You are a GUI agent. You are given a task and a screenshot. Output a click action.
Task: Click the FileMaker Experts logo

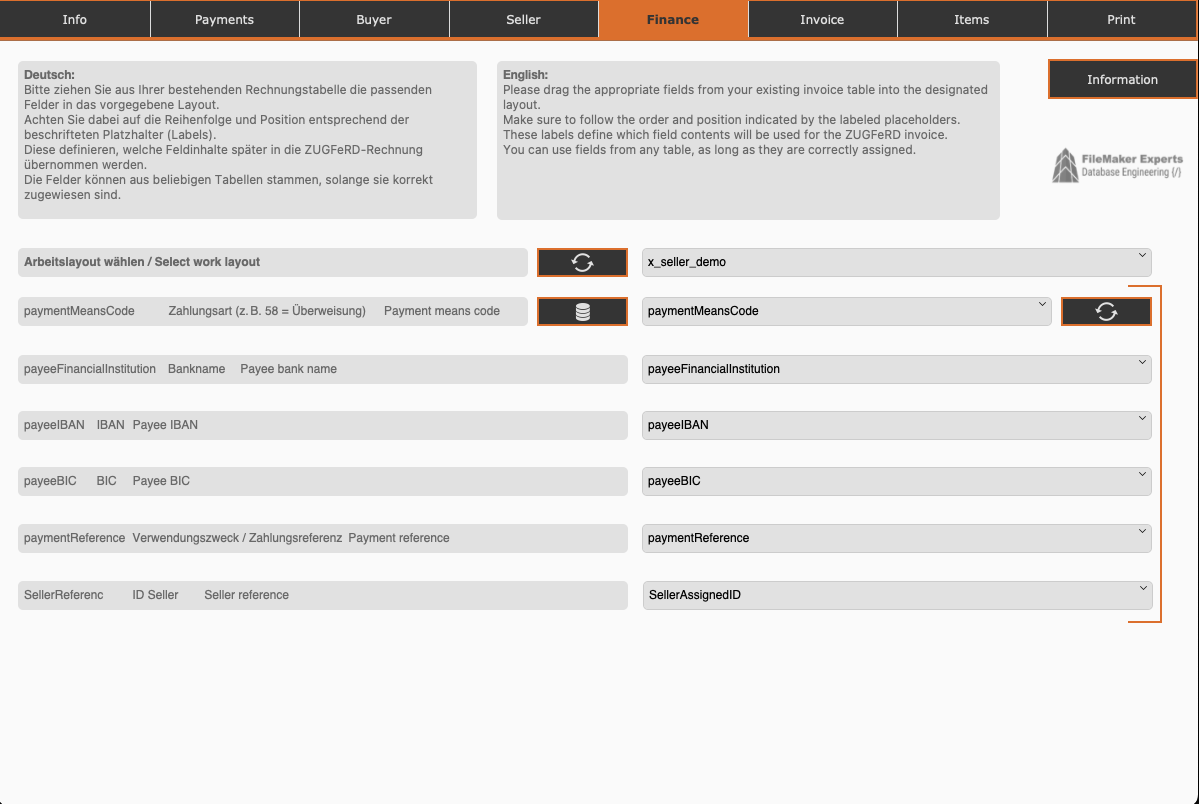click(x=1117, y=166)
